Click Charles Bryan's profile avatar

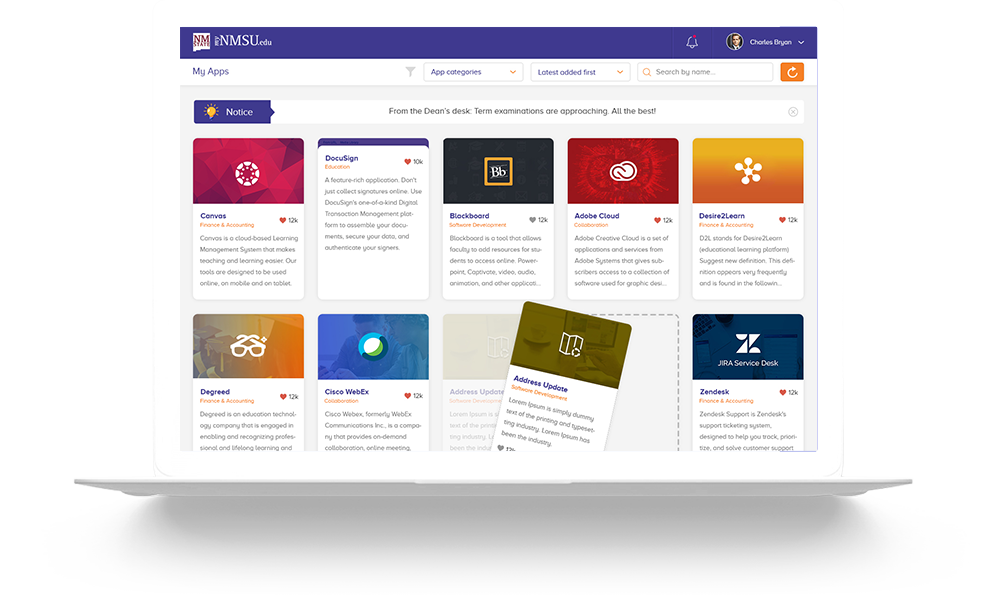734,42
